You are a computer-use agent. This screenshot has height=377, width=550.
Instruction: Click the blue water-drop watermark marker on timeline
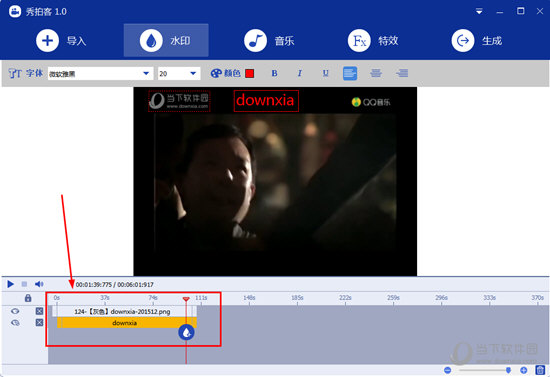click(x=186, y=332)
